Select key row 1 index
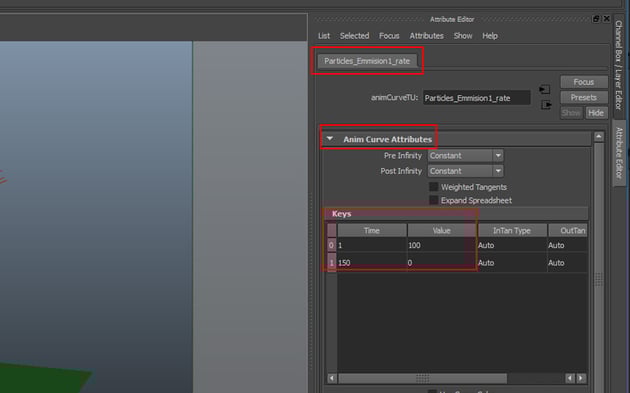 [x=331, y=263]
